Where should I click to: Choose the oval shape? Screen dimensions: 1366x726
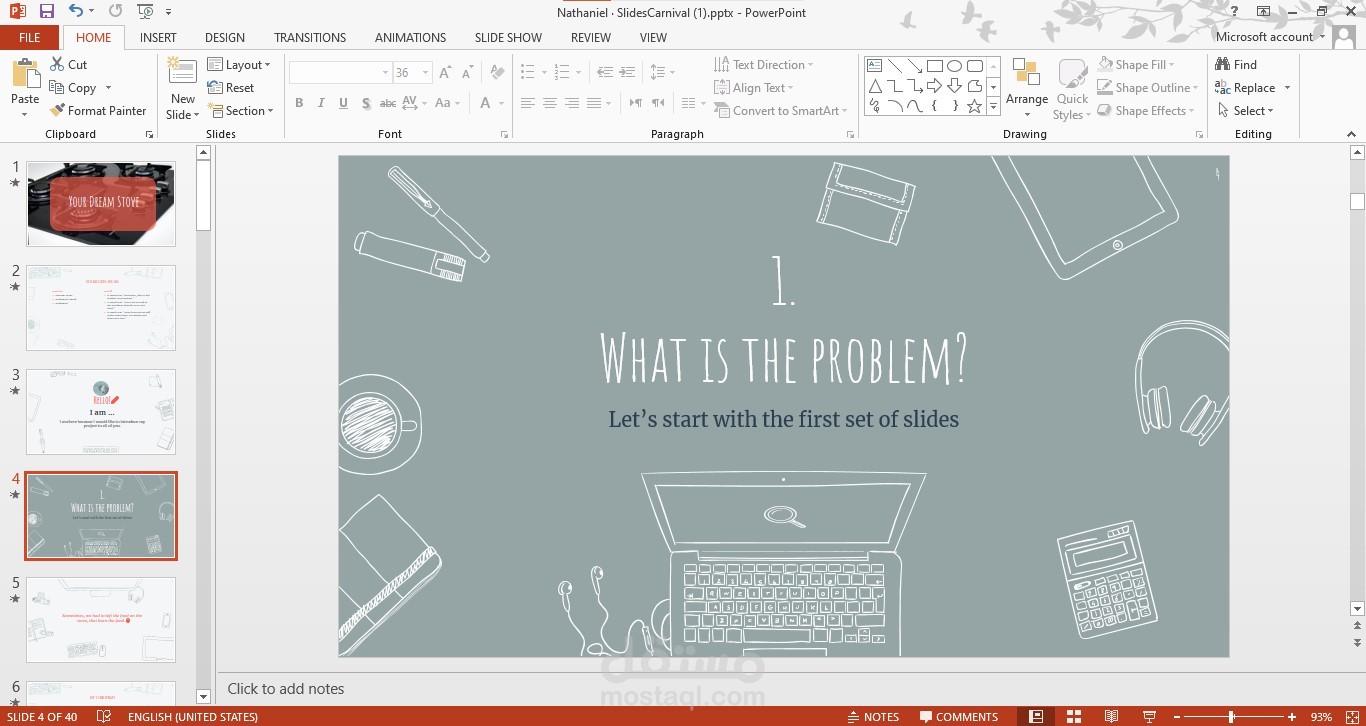pos(955,66)
